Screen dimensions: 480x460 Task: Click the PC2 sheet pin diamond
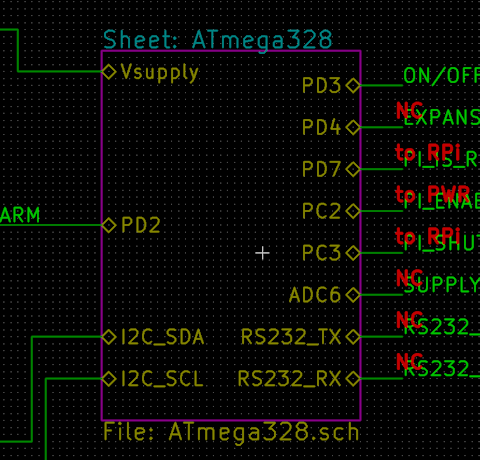[353, 211]
